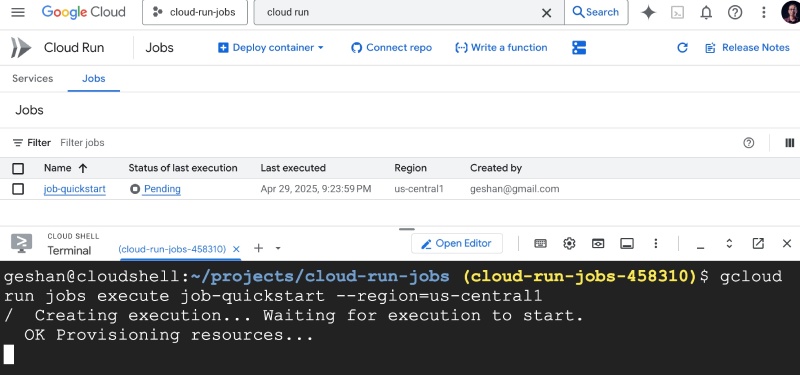Click the Cloud Shell terminal logo icon
800x375 pixels.
click(x=21, y=244)
